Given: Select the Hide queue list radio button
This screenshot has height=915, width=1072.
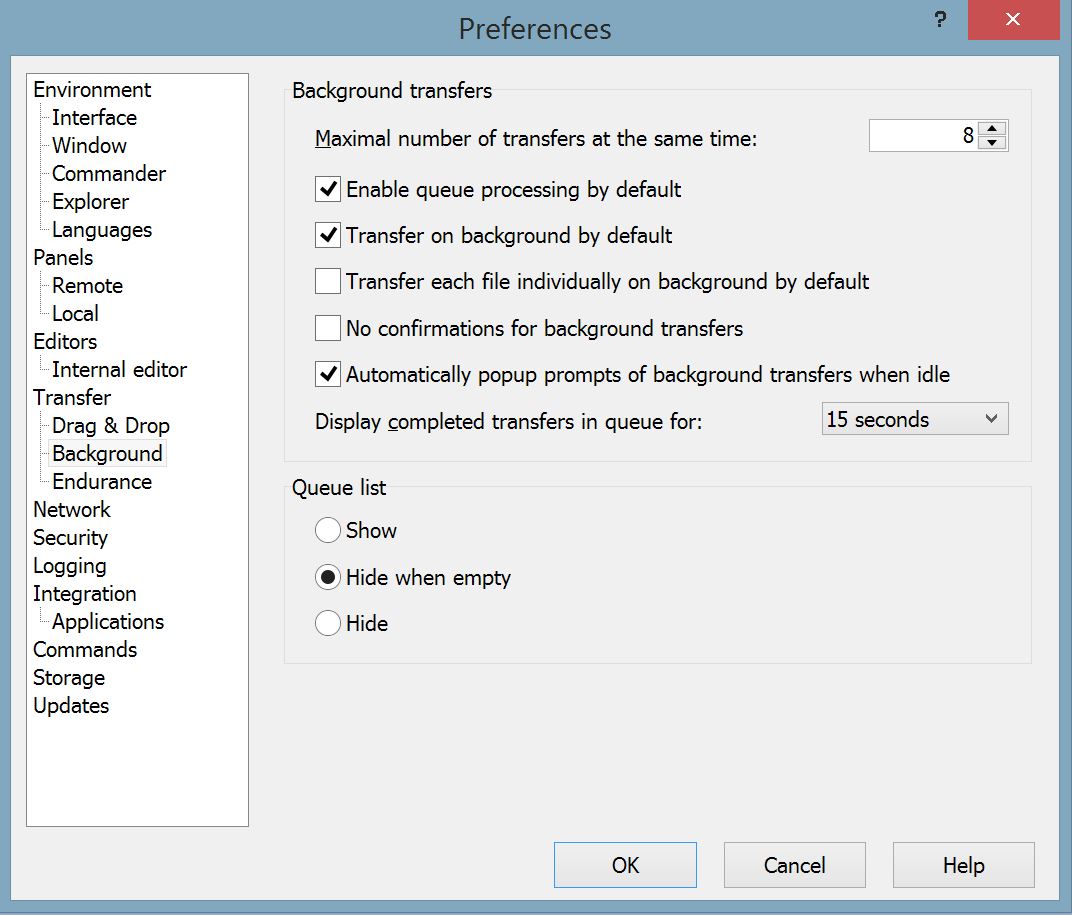Looking at the screenshot, I should [328, 623].
